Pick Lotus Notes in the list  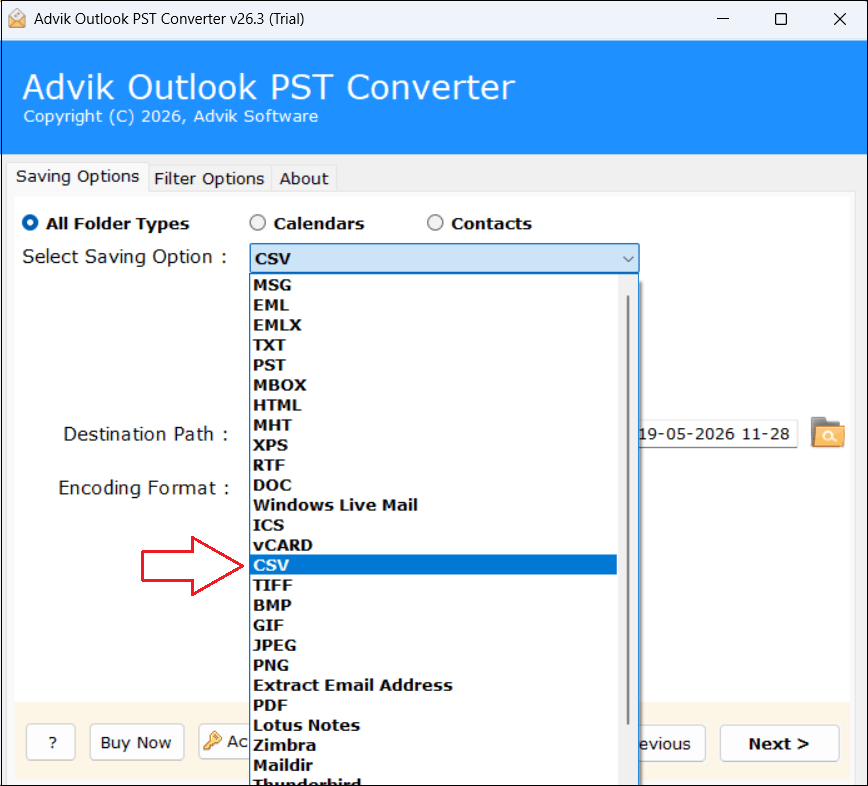pyautogui.click(x=434, y=725)
